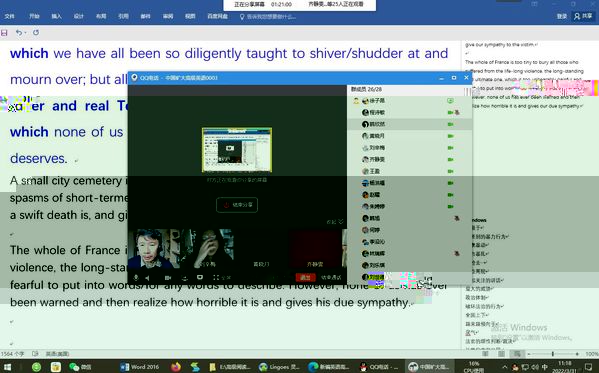
Task: Open WeChat from the taskbar
Action: pyautogui.click(x=79, y=367)
